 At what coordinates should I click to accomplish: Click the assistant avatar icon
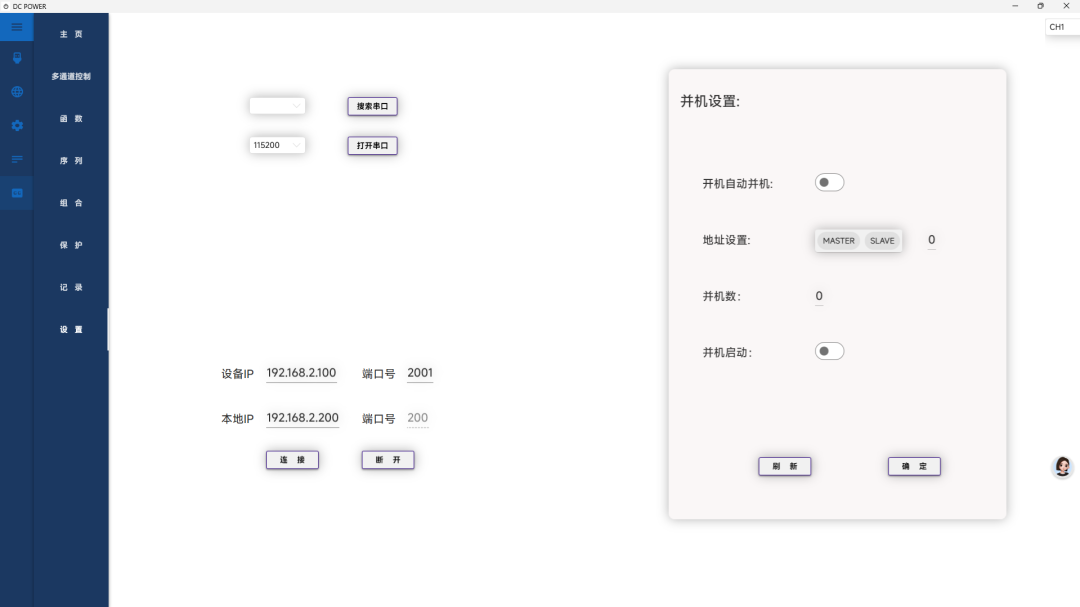click(1062, 466)
